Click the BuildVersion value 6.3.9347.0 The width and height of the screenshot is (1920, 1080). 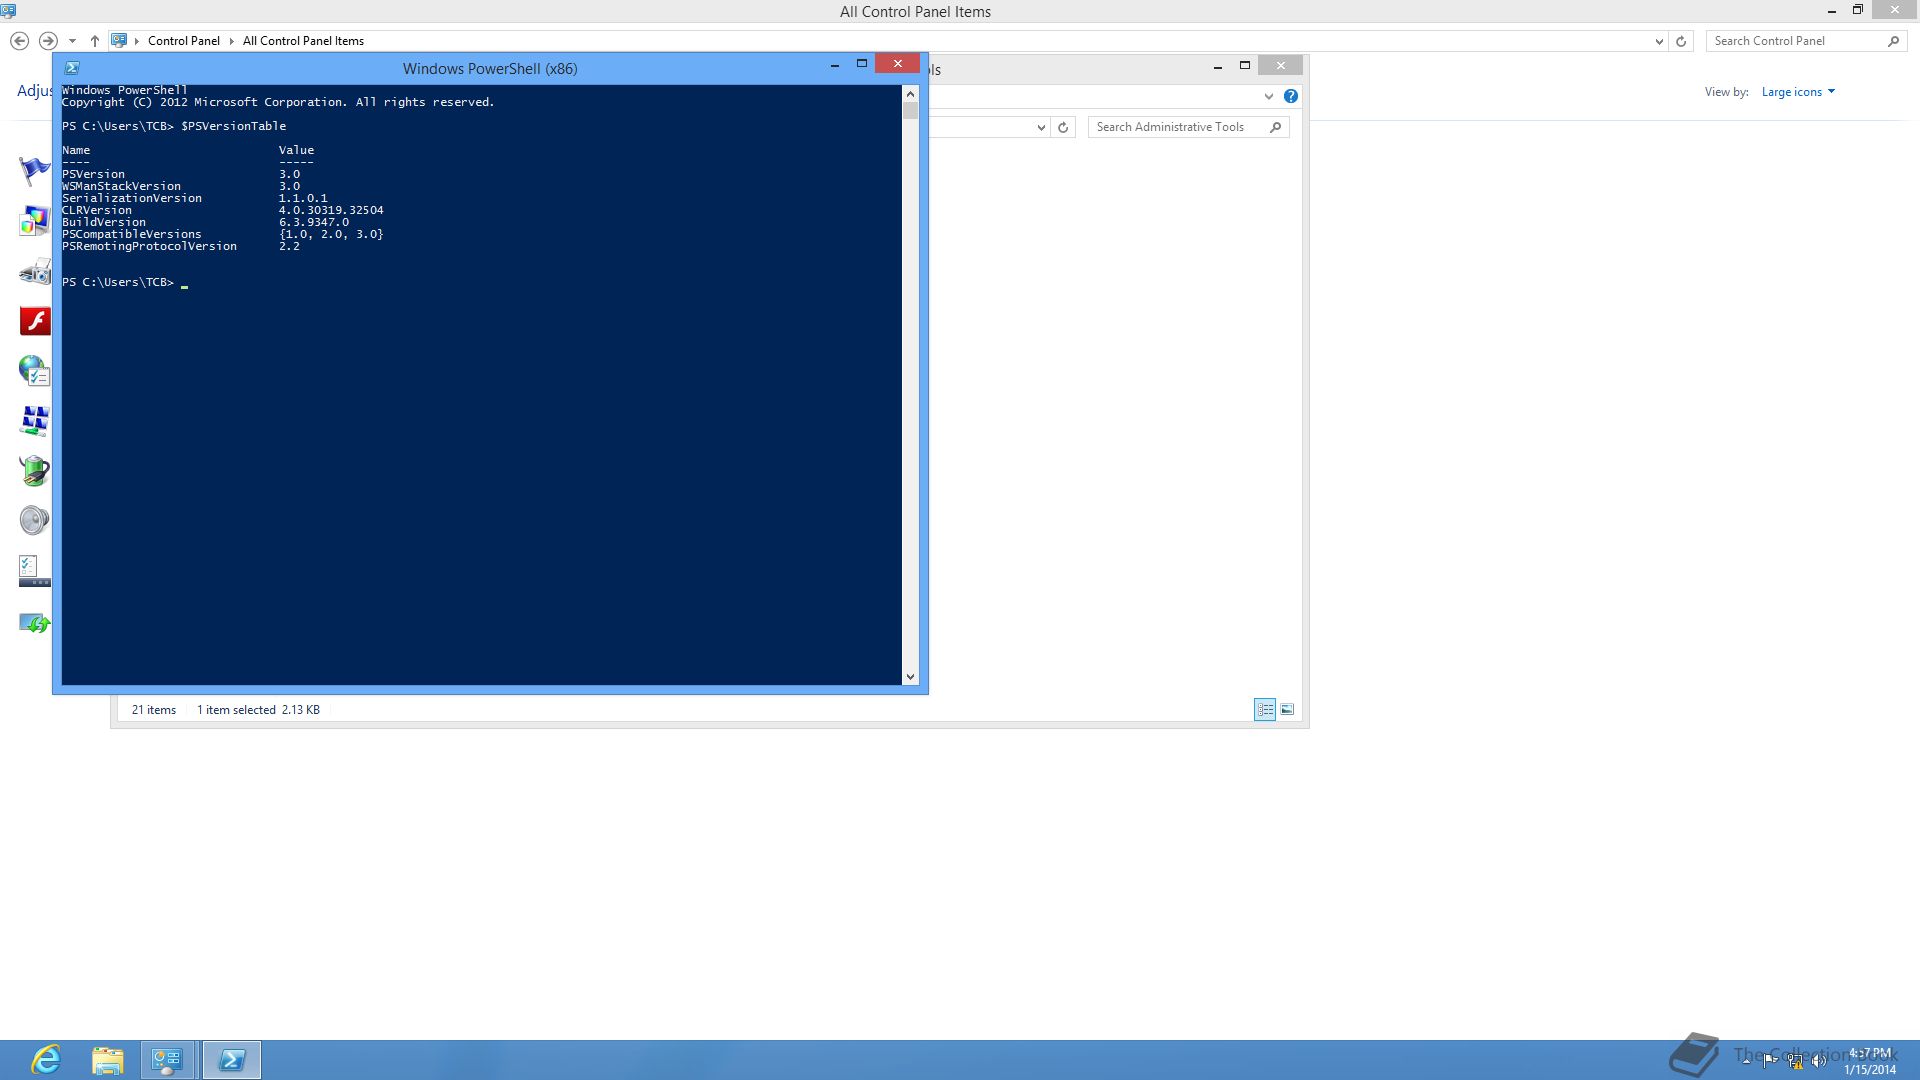pos(314,222)
